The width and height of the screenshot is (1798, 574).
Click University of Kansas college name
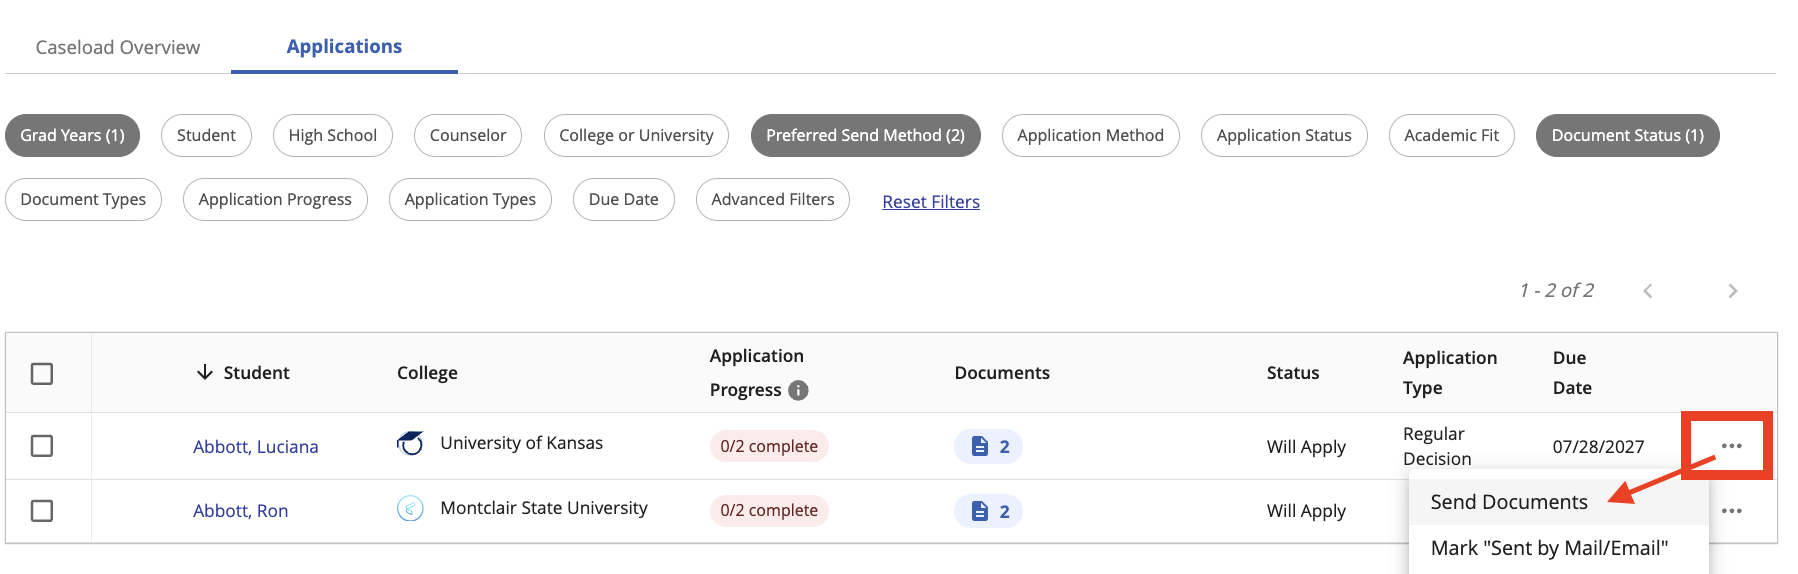pyautogui.click(x=522, y=443)
